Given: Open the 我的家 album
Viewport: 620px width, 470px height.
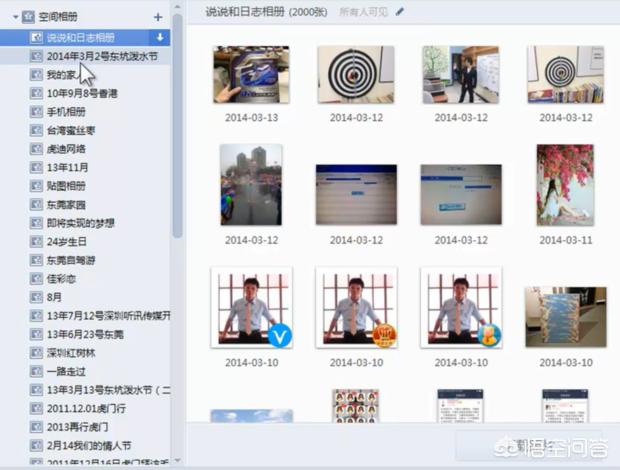Looking at the screenshot, I should click(x=61, y=75).
